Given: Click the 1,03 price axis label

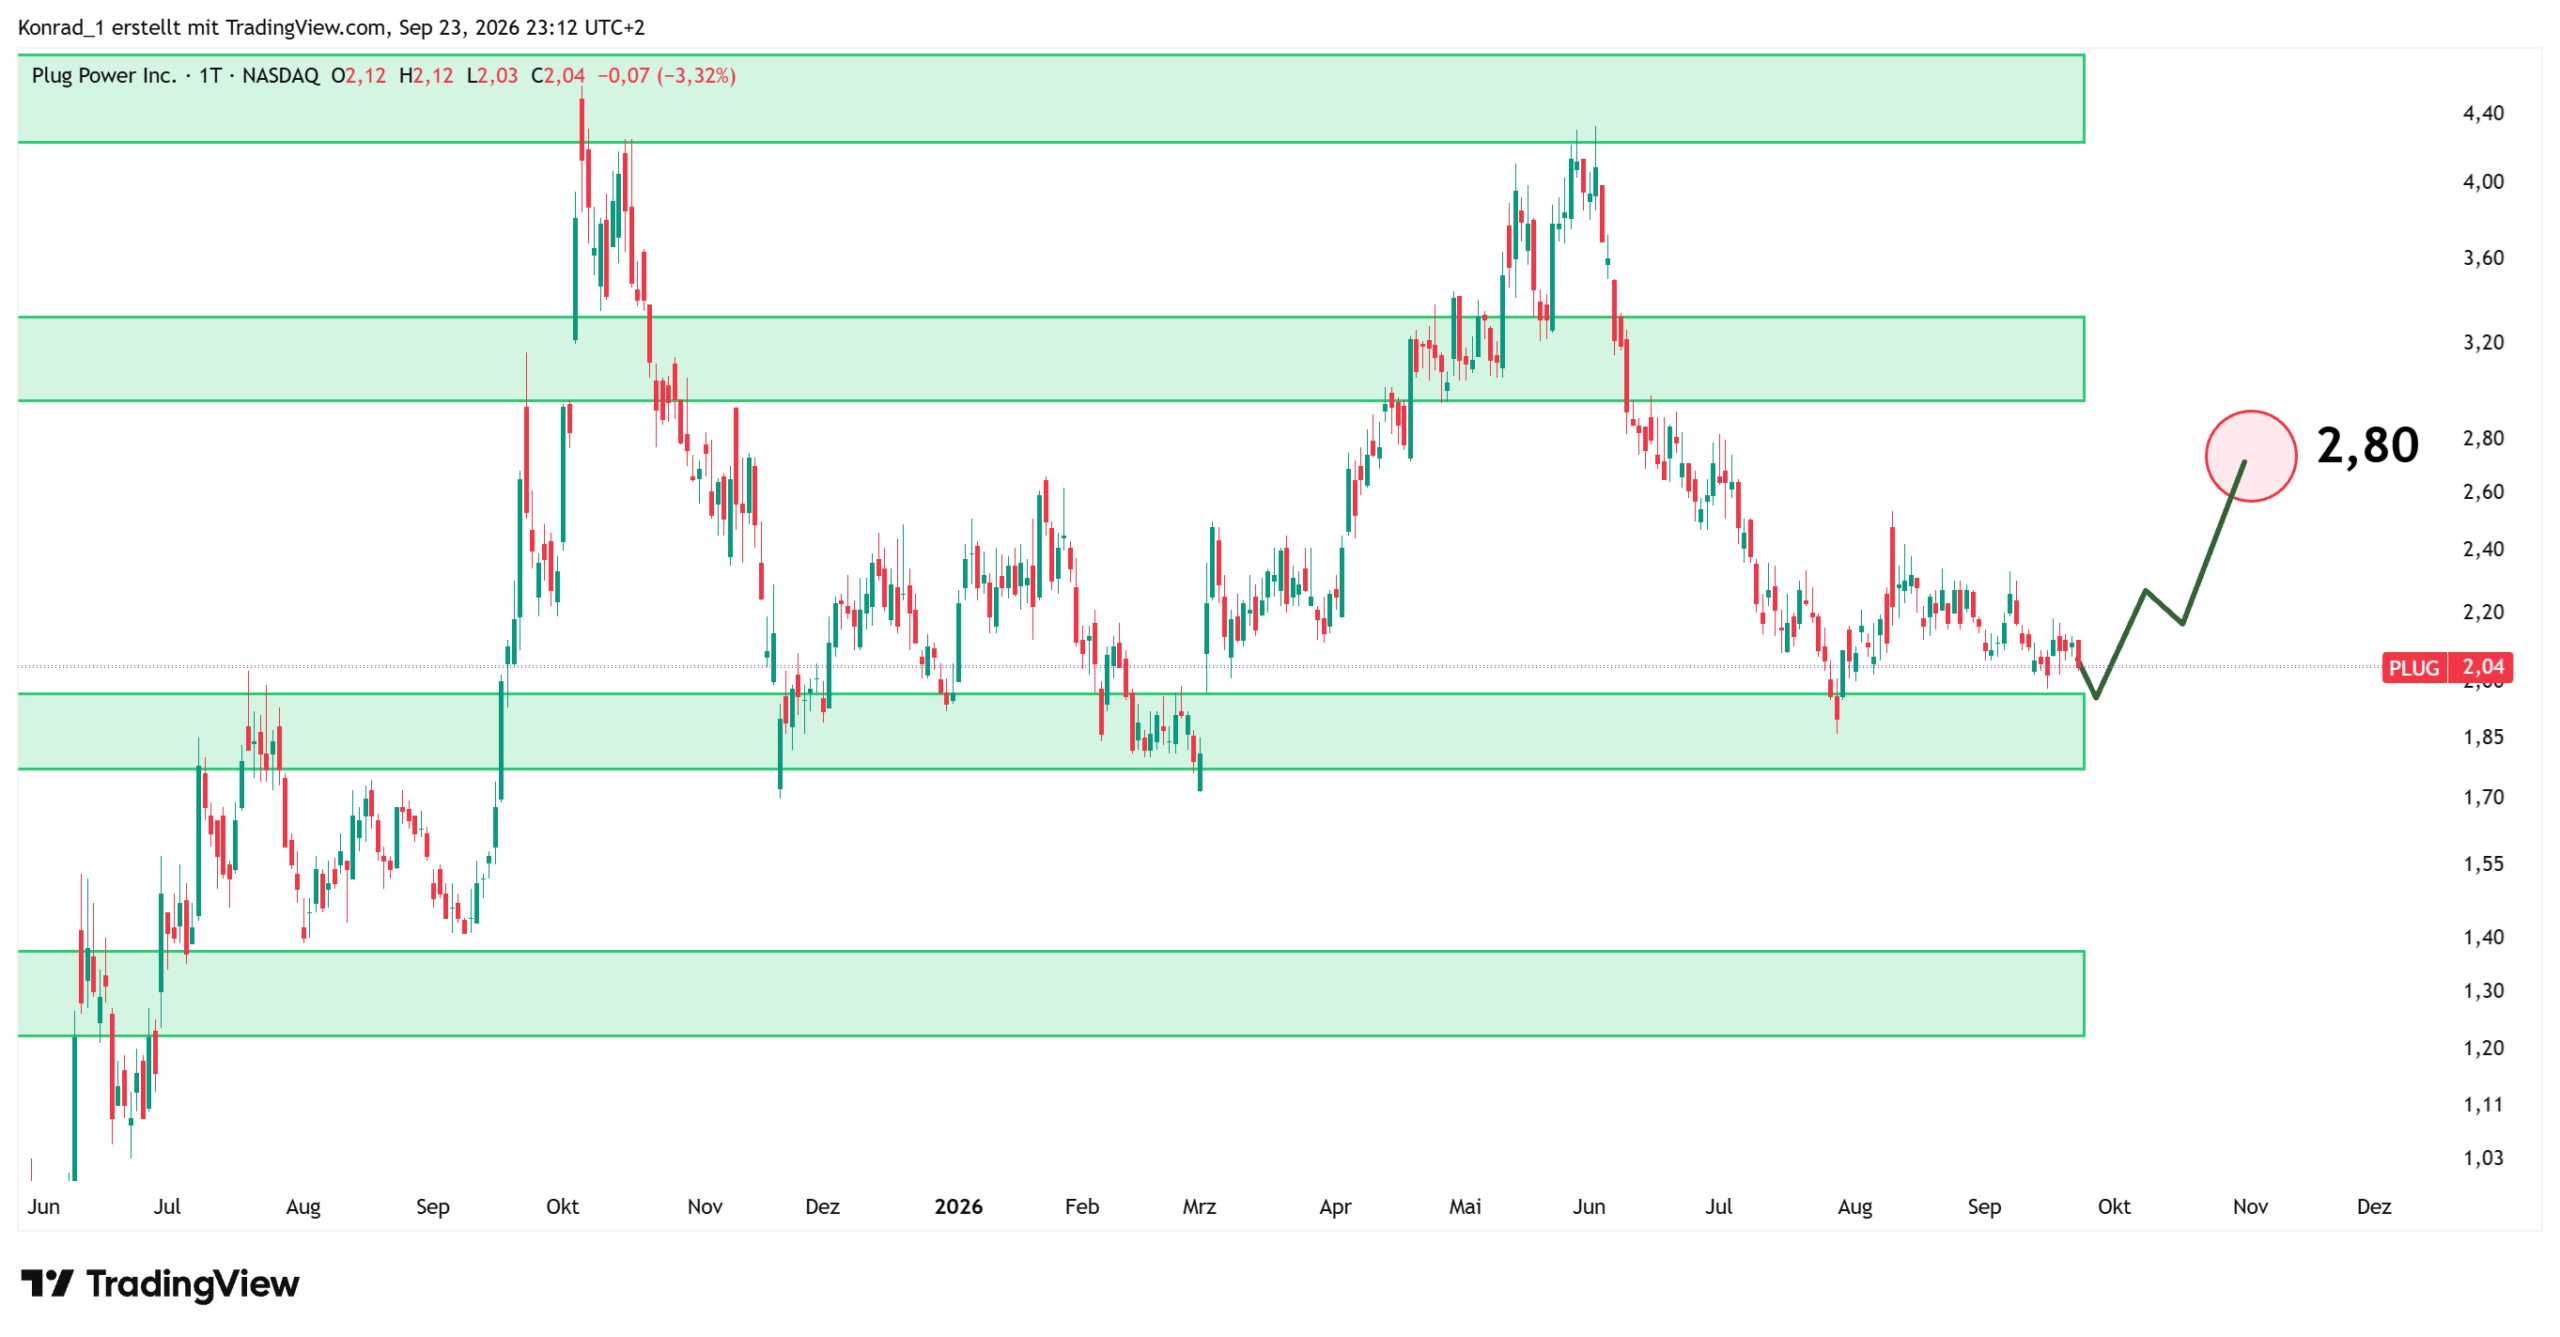Looking at the screenshot, I should (x=2482, y=1158).
